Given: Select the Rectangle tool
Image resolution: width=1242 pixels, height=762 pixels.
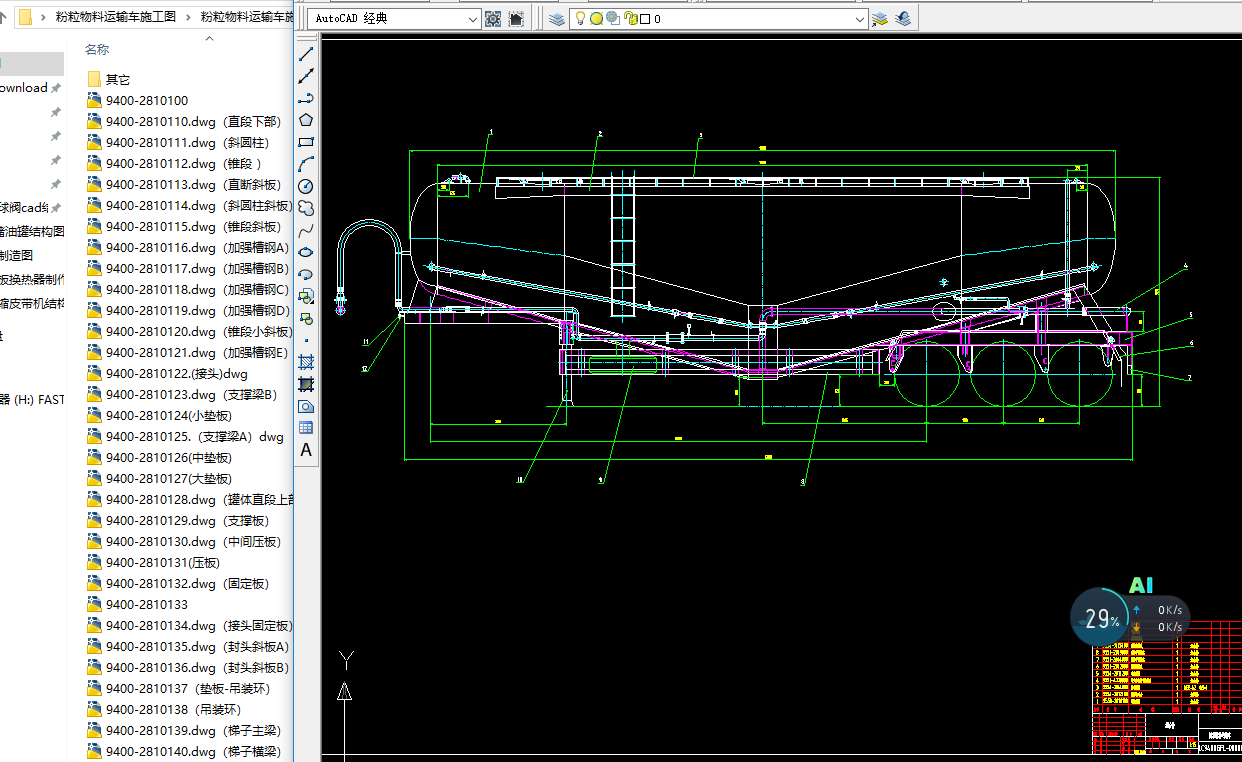Looking at the screenshot, I should (x=306, y=142).
